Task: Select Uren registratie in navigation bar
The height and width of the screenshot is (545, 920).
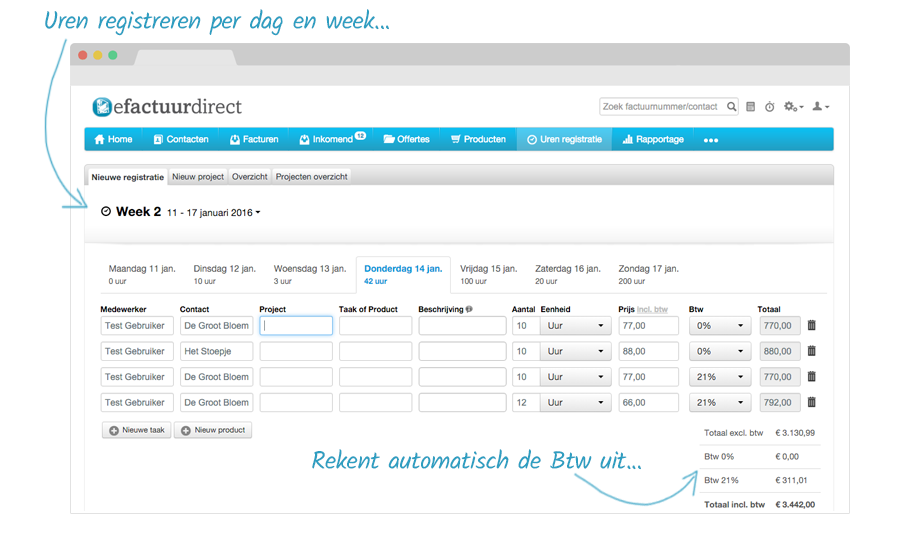Action: (564, 140)
